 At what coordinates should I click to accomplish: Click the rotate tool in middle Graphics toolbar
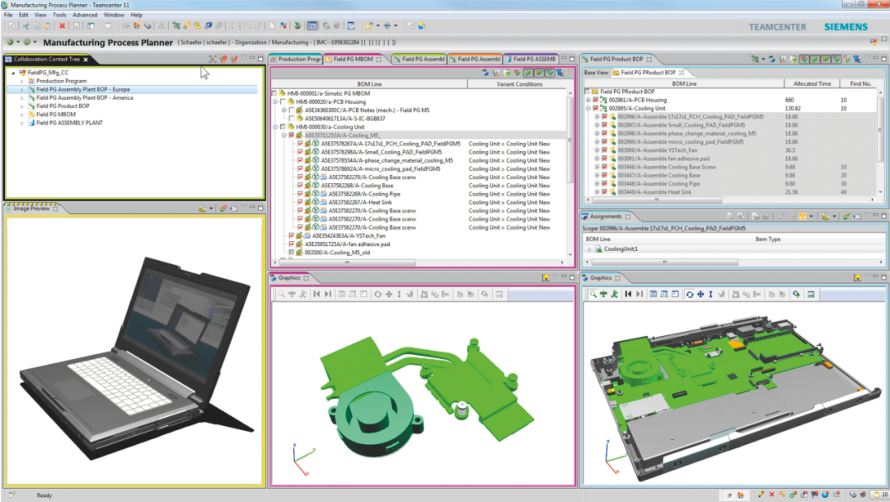pyautogui.click(x=377, y=294)
